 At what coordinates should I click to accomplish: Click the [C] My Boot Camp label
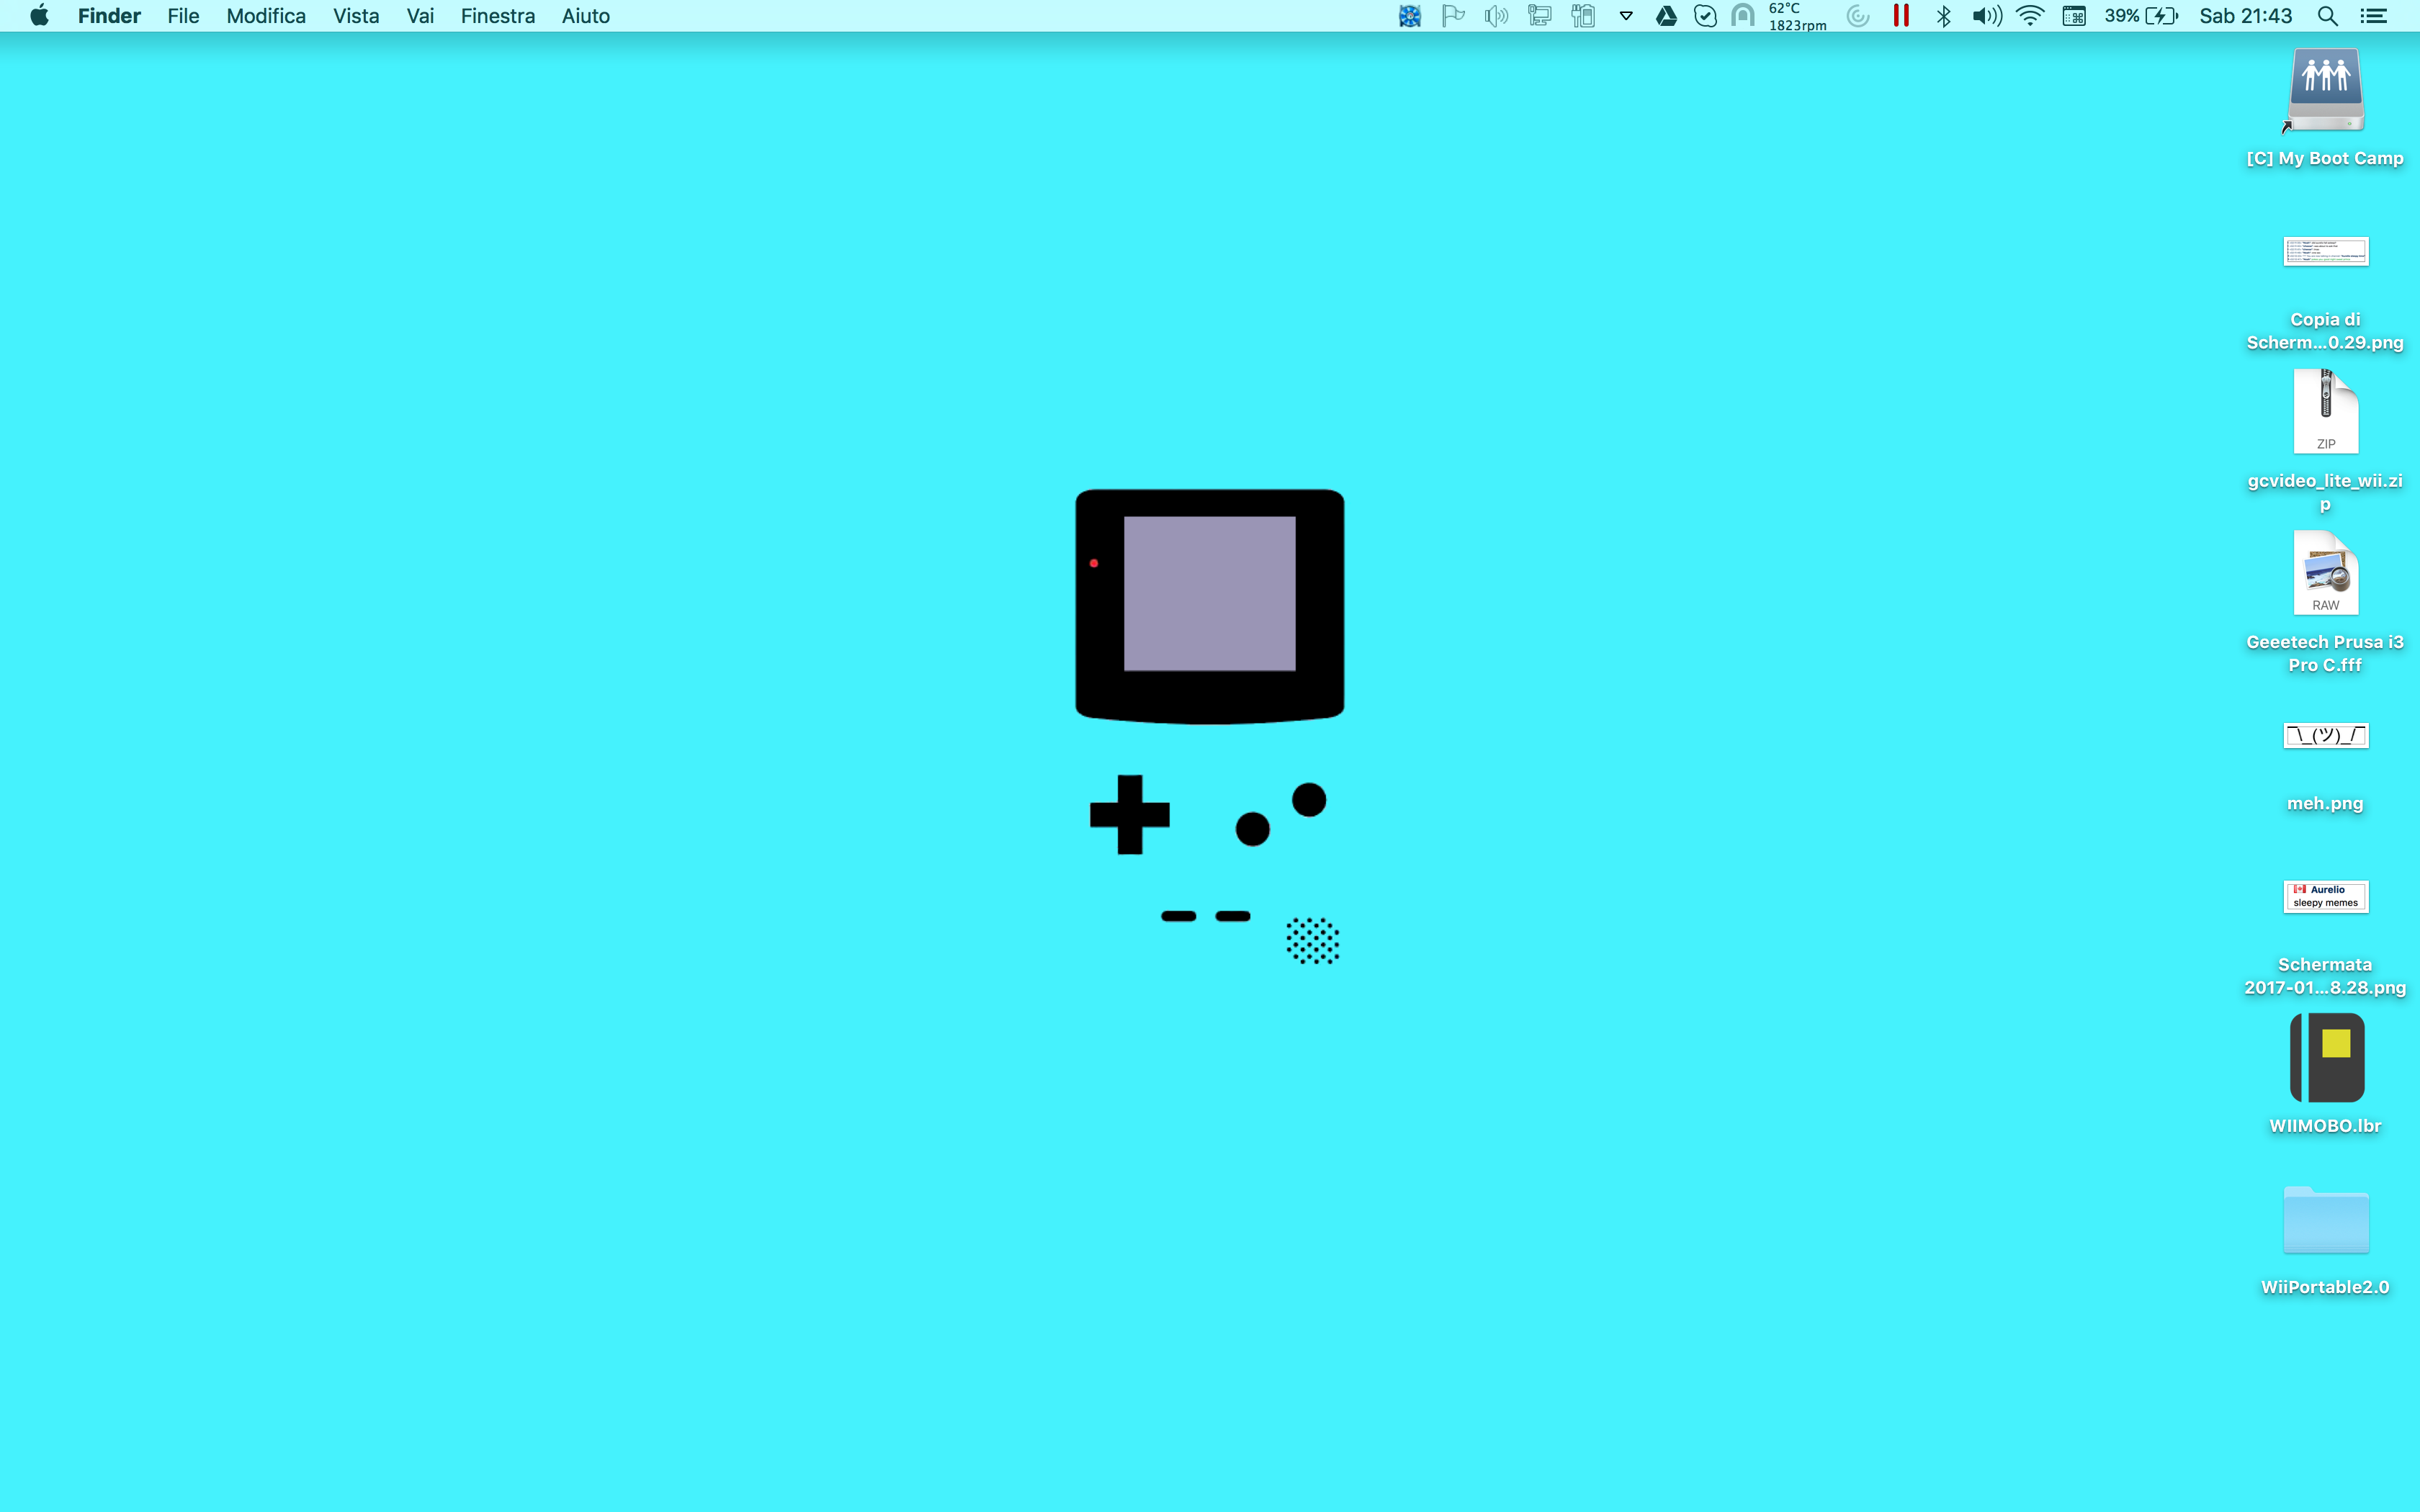2324,158
